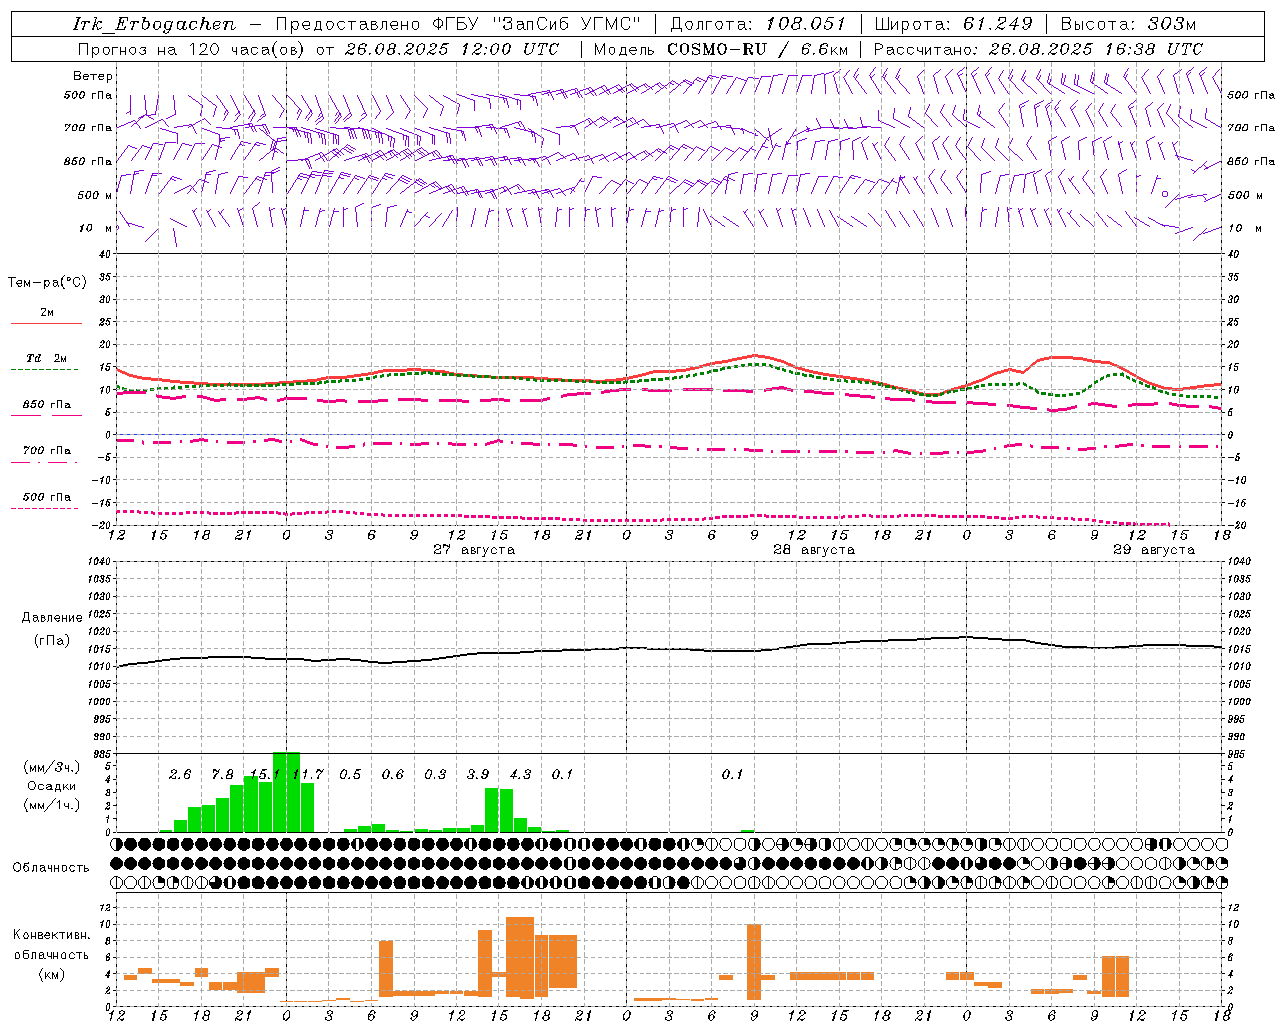Click precipitation value "11.7"
The image size is (1280, 1024).
tap(308, 775)
